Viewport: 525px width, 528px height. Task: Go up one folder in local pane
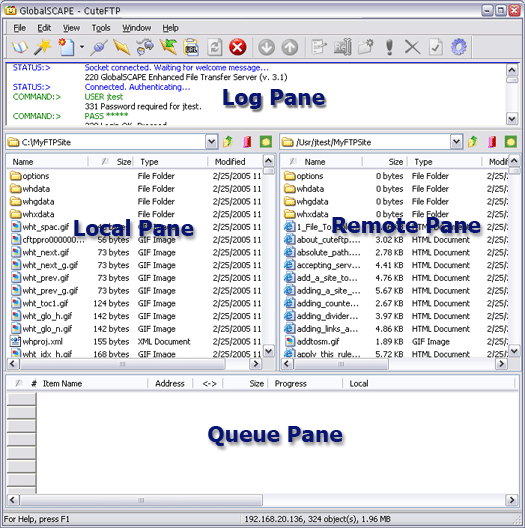(x=228, y=142)
